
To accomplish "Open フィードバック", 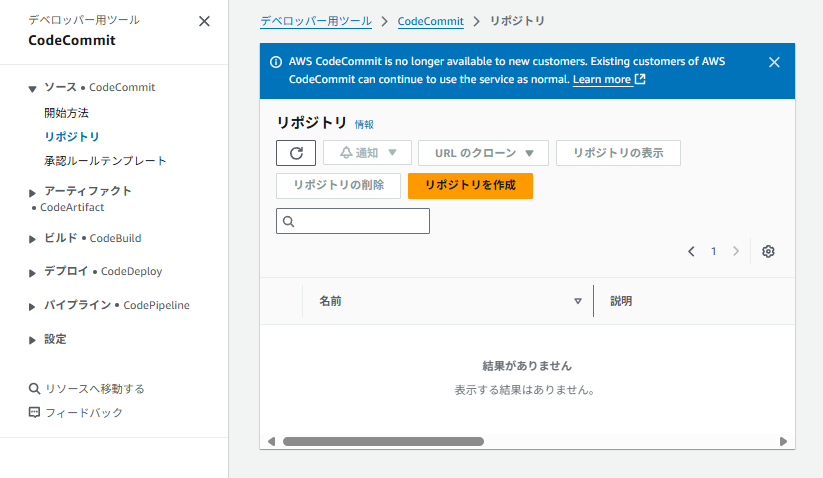I will coord(84,413).
